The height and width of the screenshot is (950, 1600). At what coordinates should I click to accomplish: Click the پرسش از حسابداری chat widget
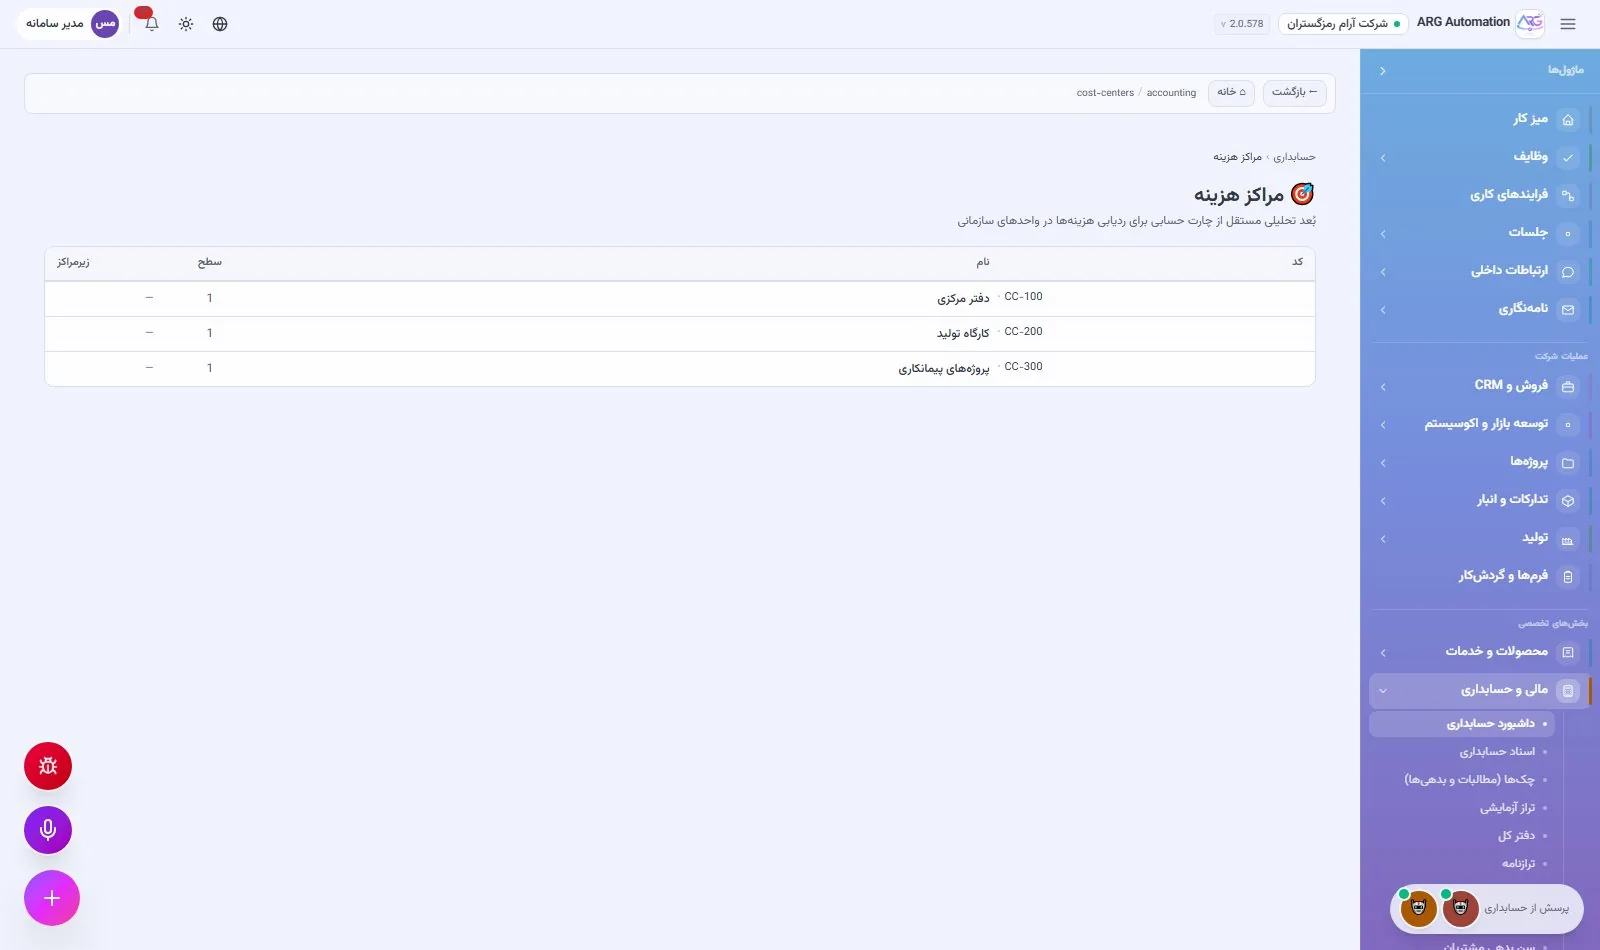tap(1487, 909)
